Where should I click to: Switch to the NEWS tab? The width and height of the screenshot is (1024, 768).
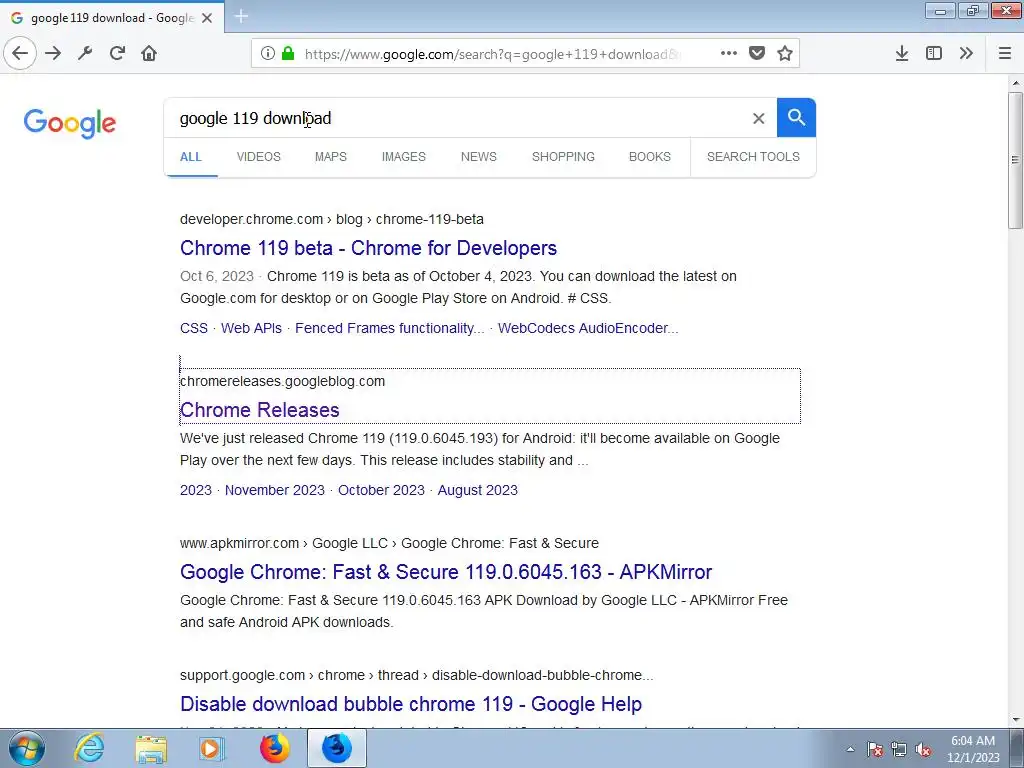tap(479, 157)
